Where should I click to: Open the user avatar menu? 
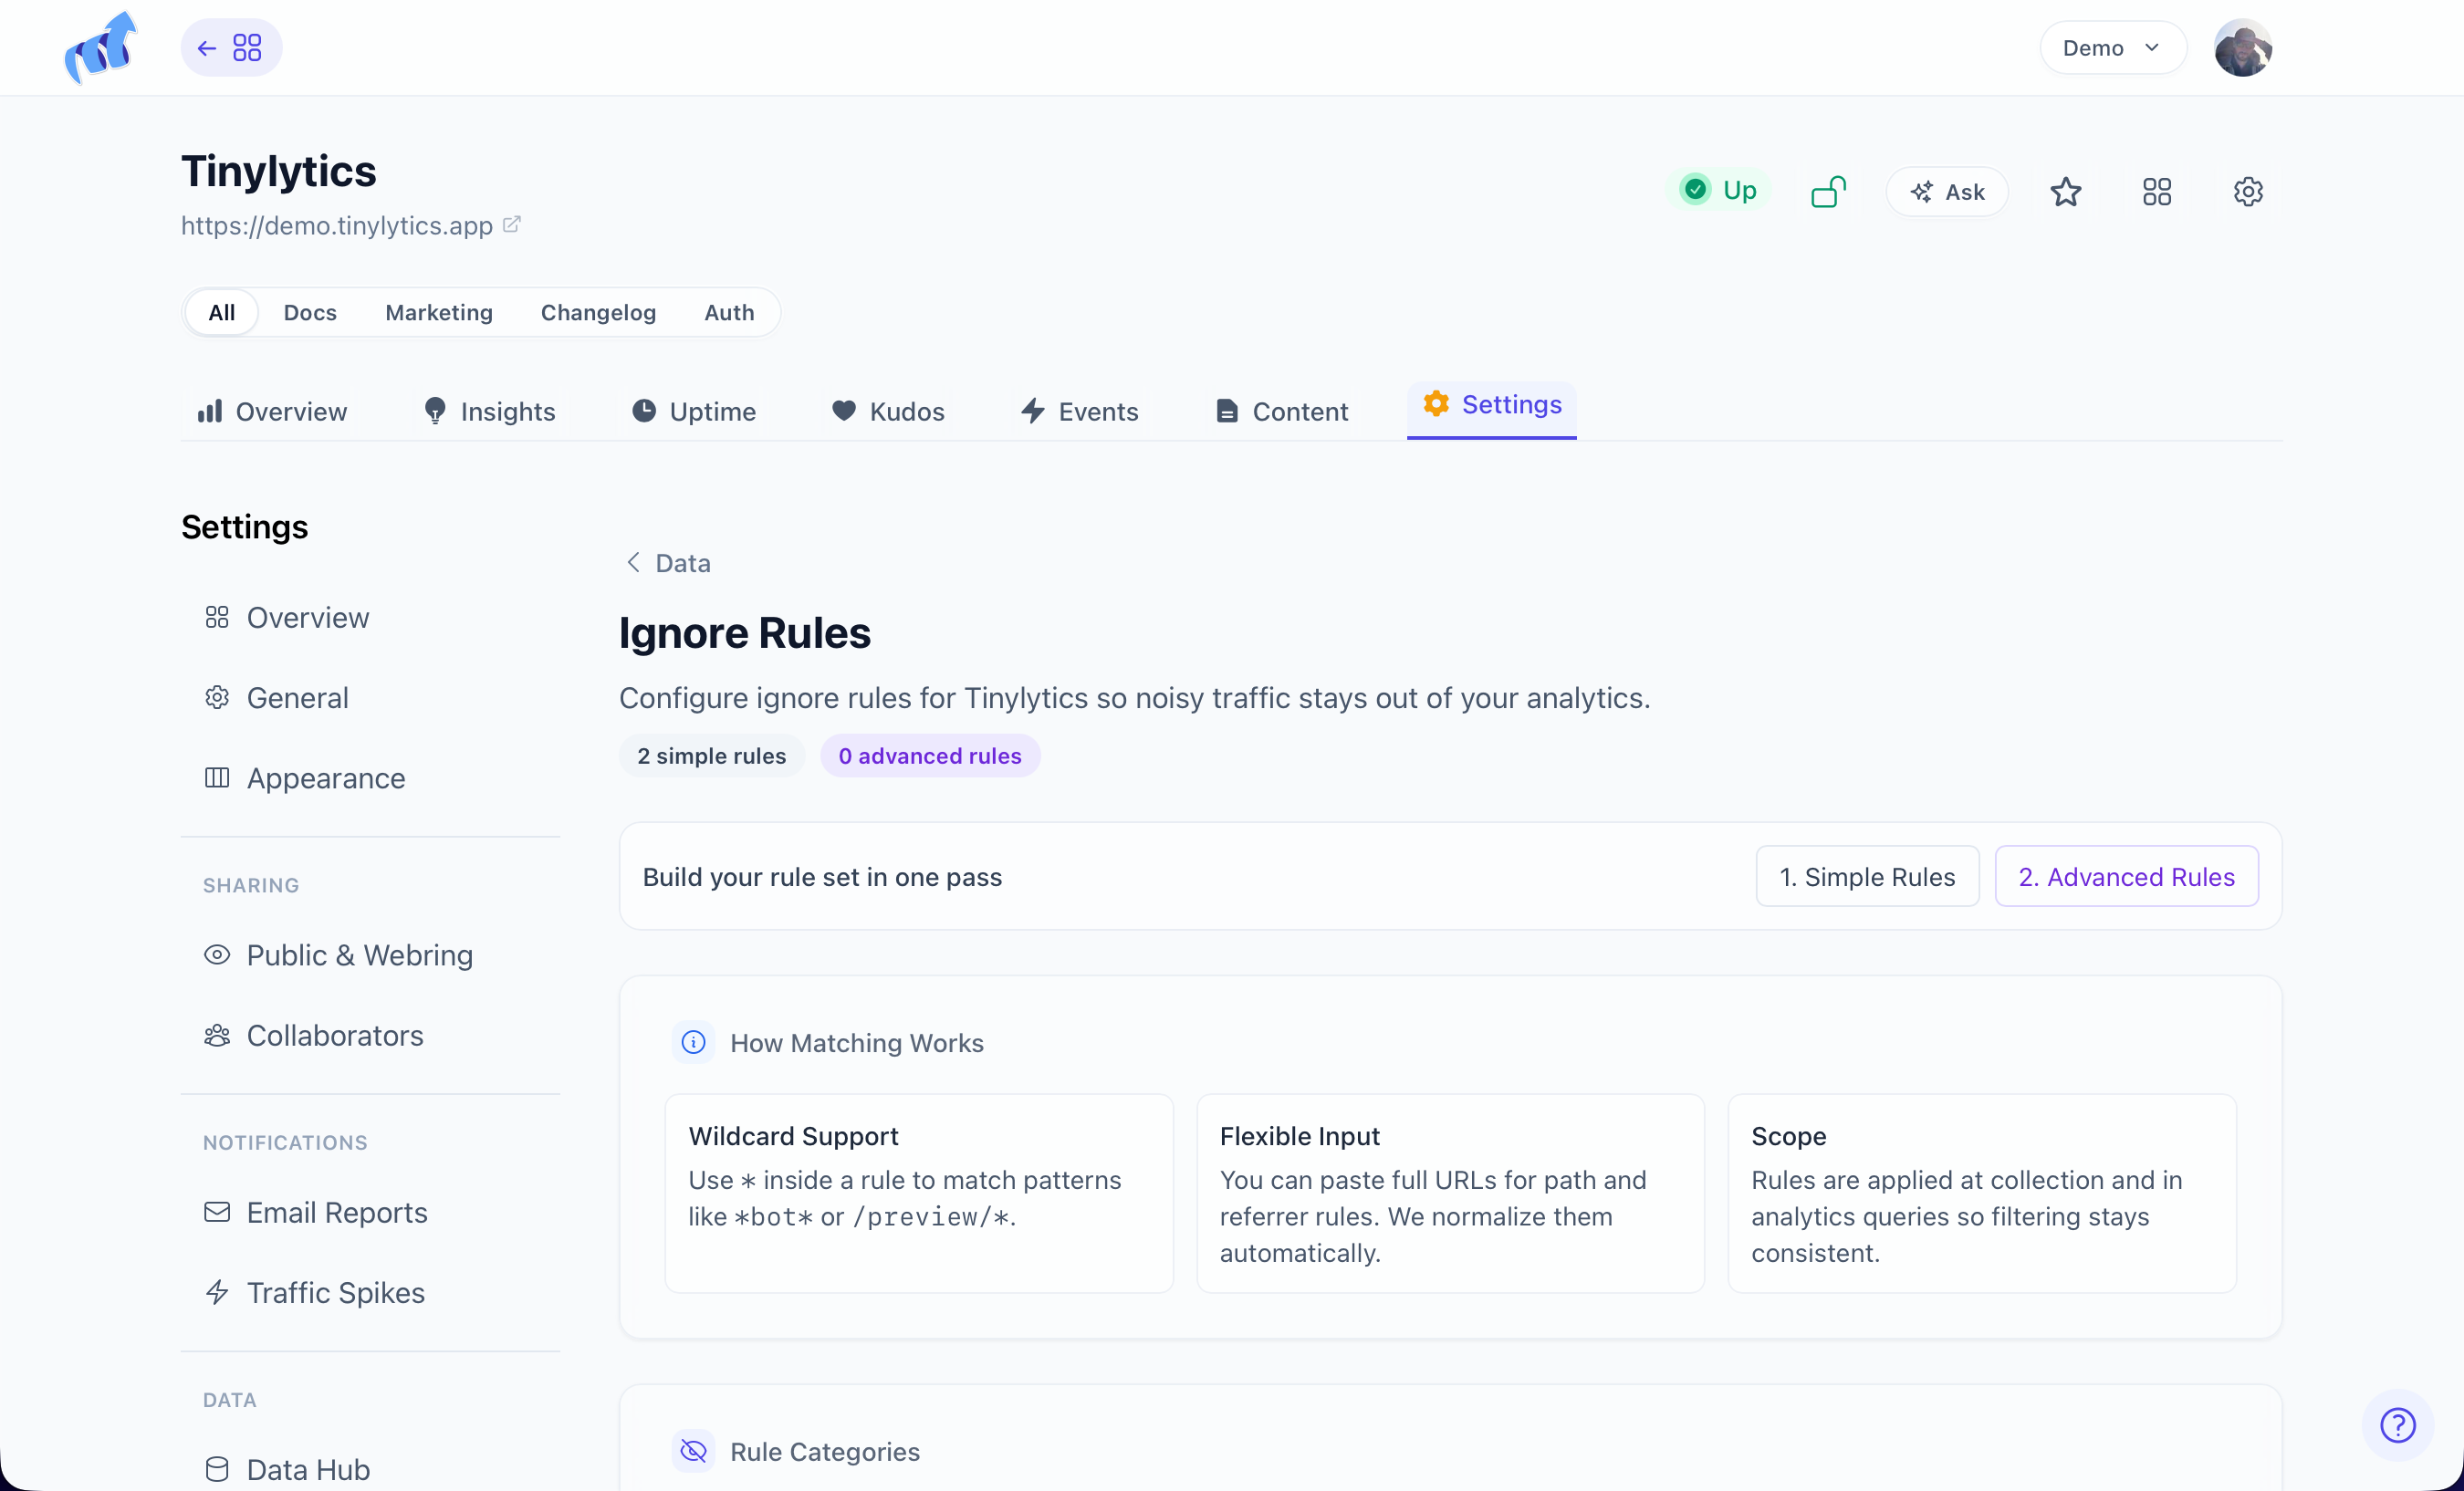(x=2243, y=48)
